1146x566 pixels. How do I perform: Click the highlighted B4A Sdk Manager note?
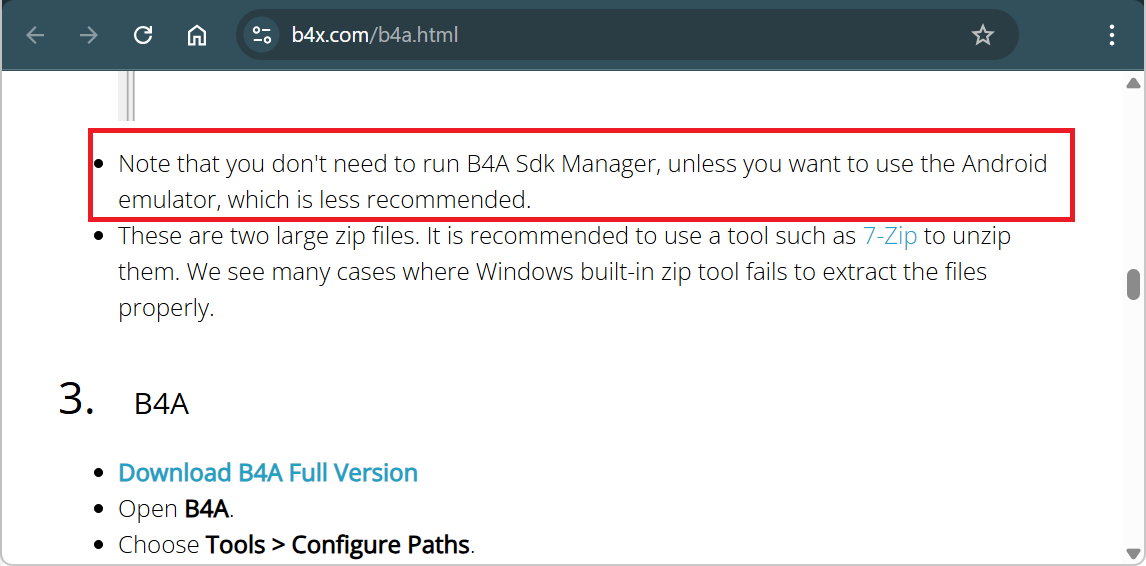[x=582, y=181]
